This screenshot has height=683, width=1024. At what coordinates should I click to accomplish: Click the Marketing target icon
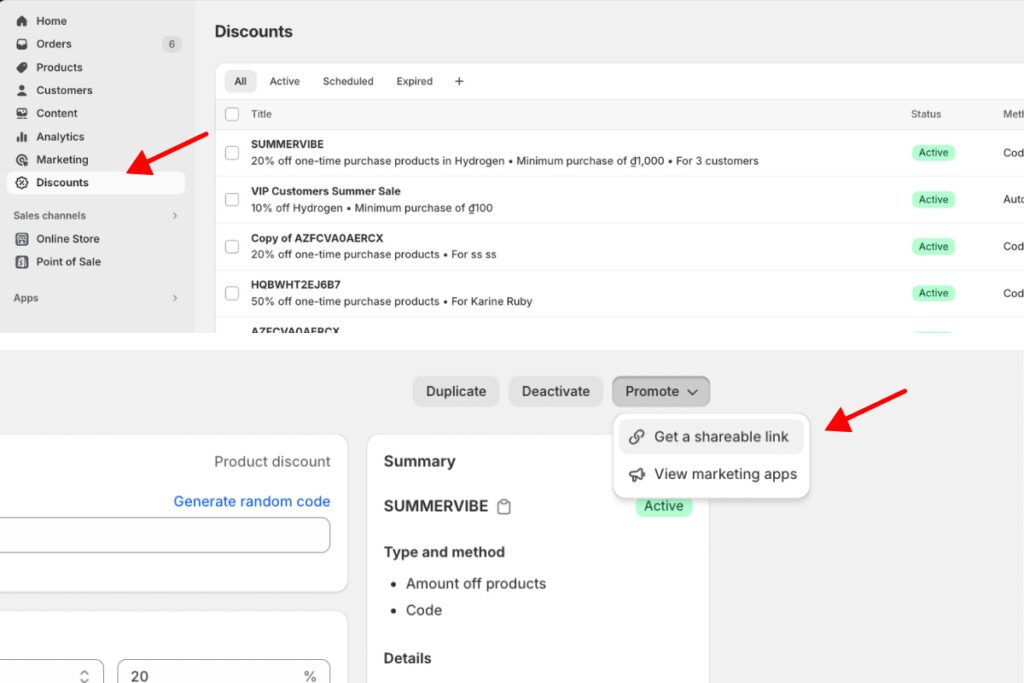(22, 160)
